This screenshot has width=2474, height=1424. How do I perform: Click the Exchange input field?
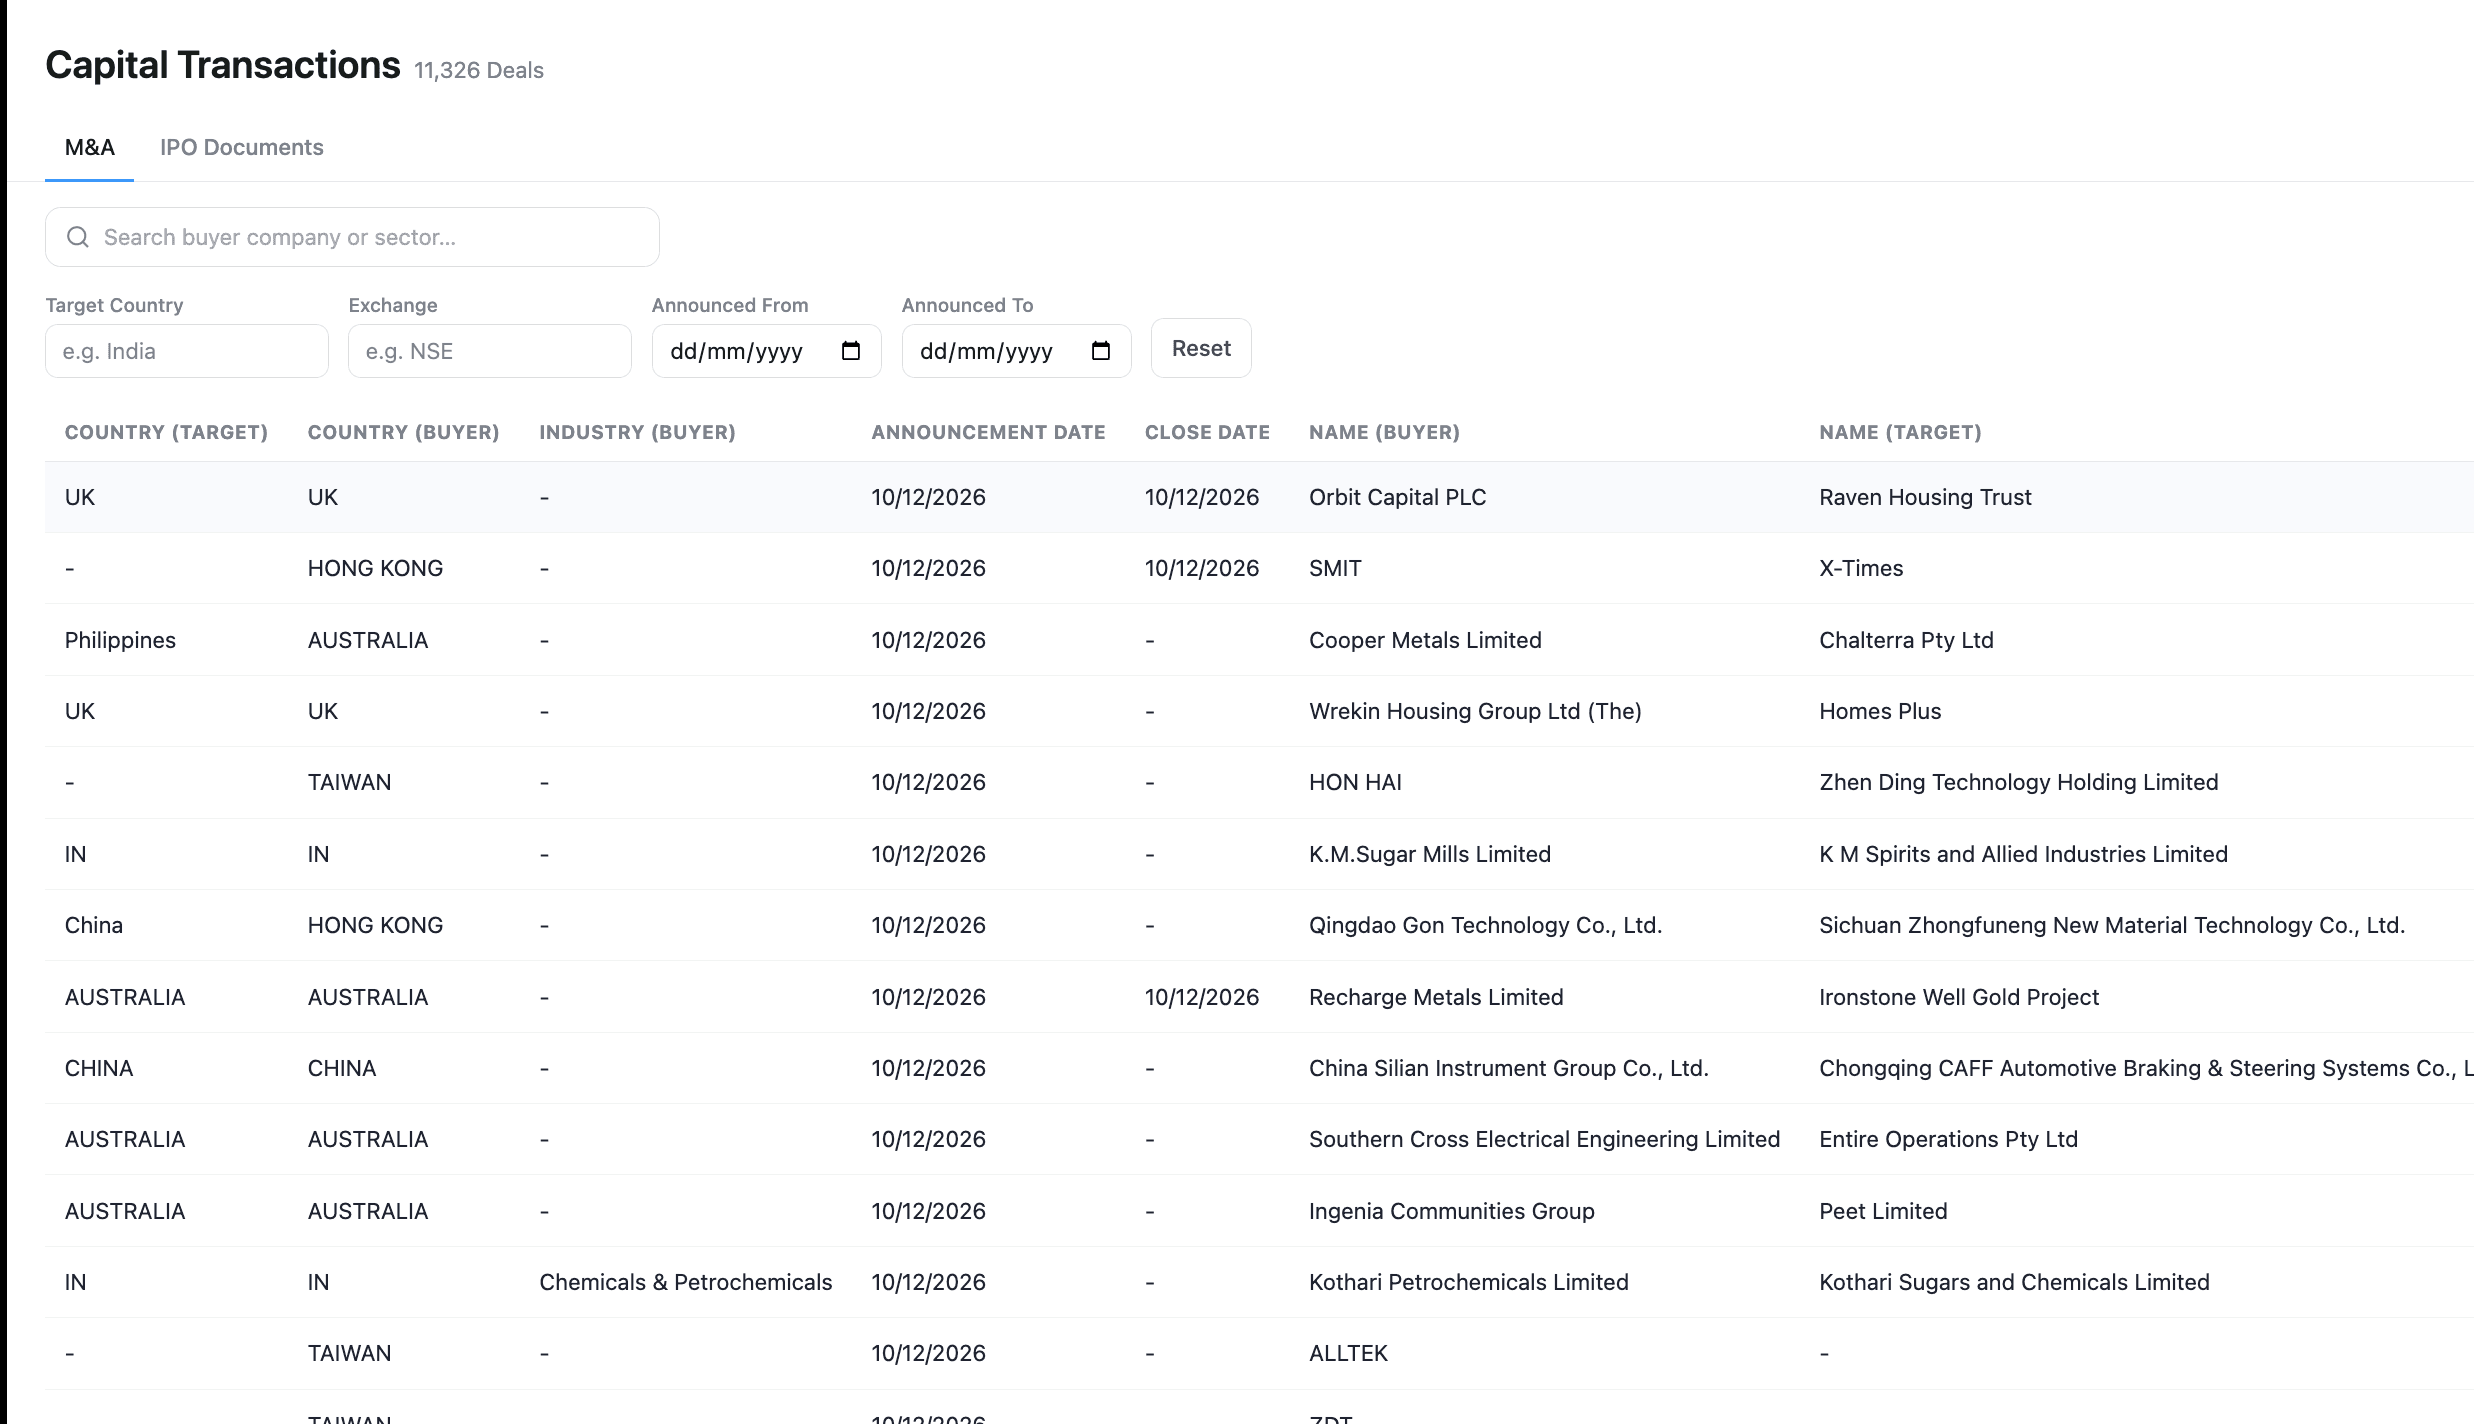point(490,351)
